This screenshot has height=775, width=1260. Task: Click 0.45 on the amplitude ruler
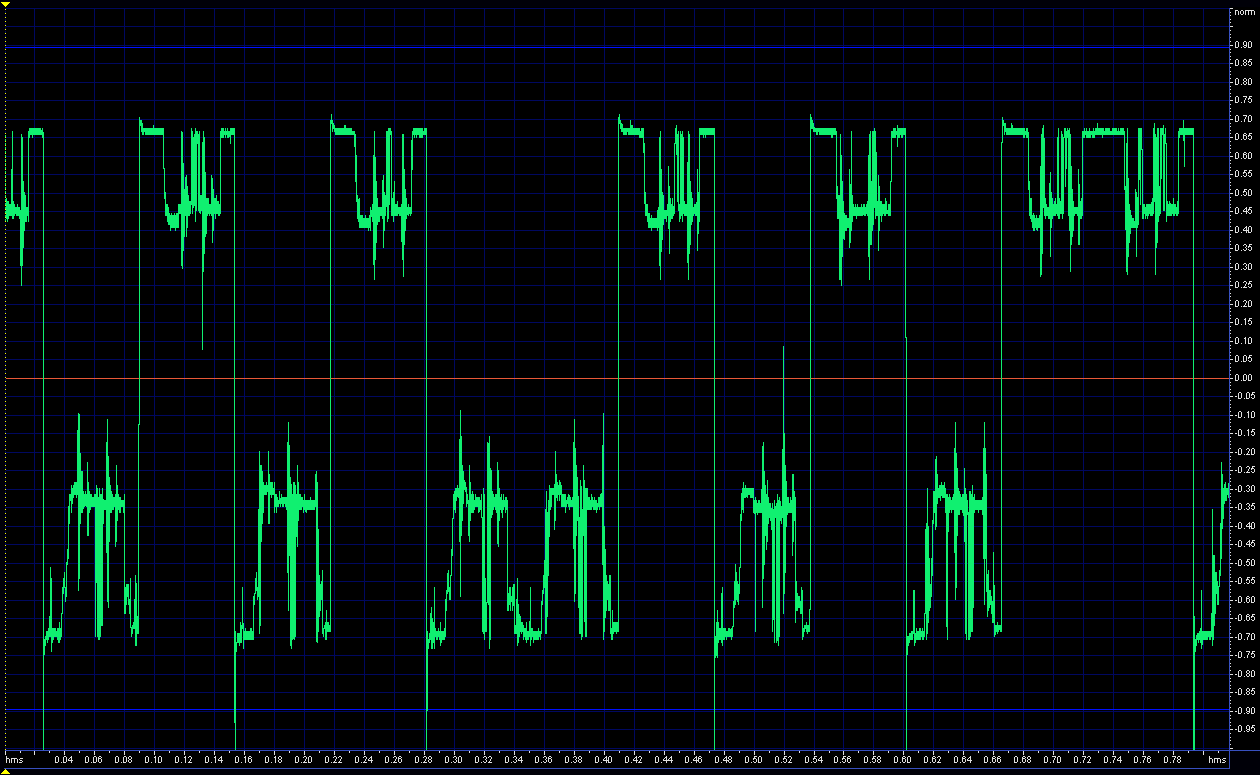[1245, 211]
